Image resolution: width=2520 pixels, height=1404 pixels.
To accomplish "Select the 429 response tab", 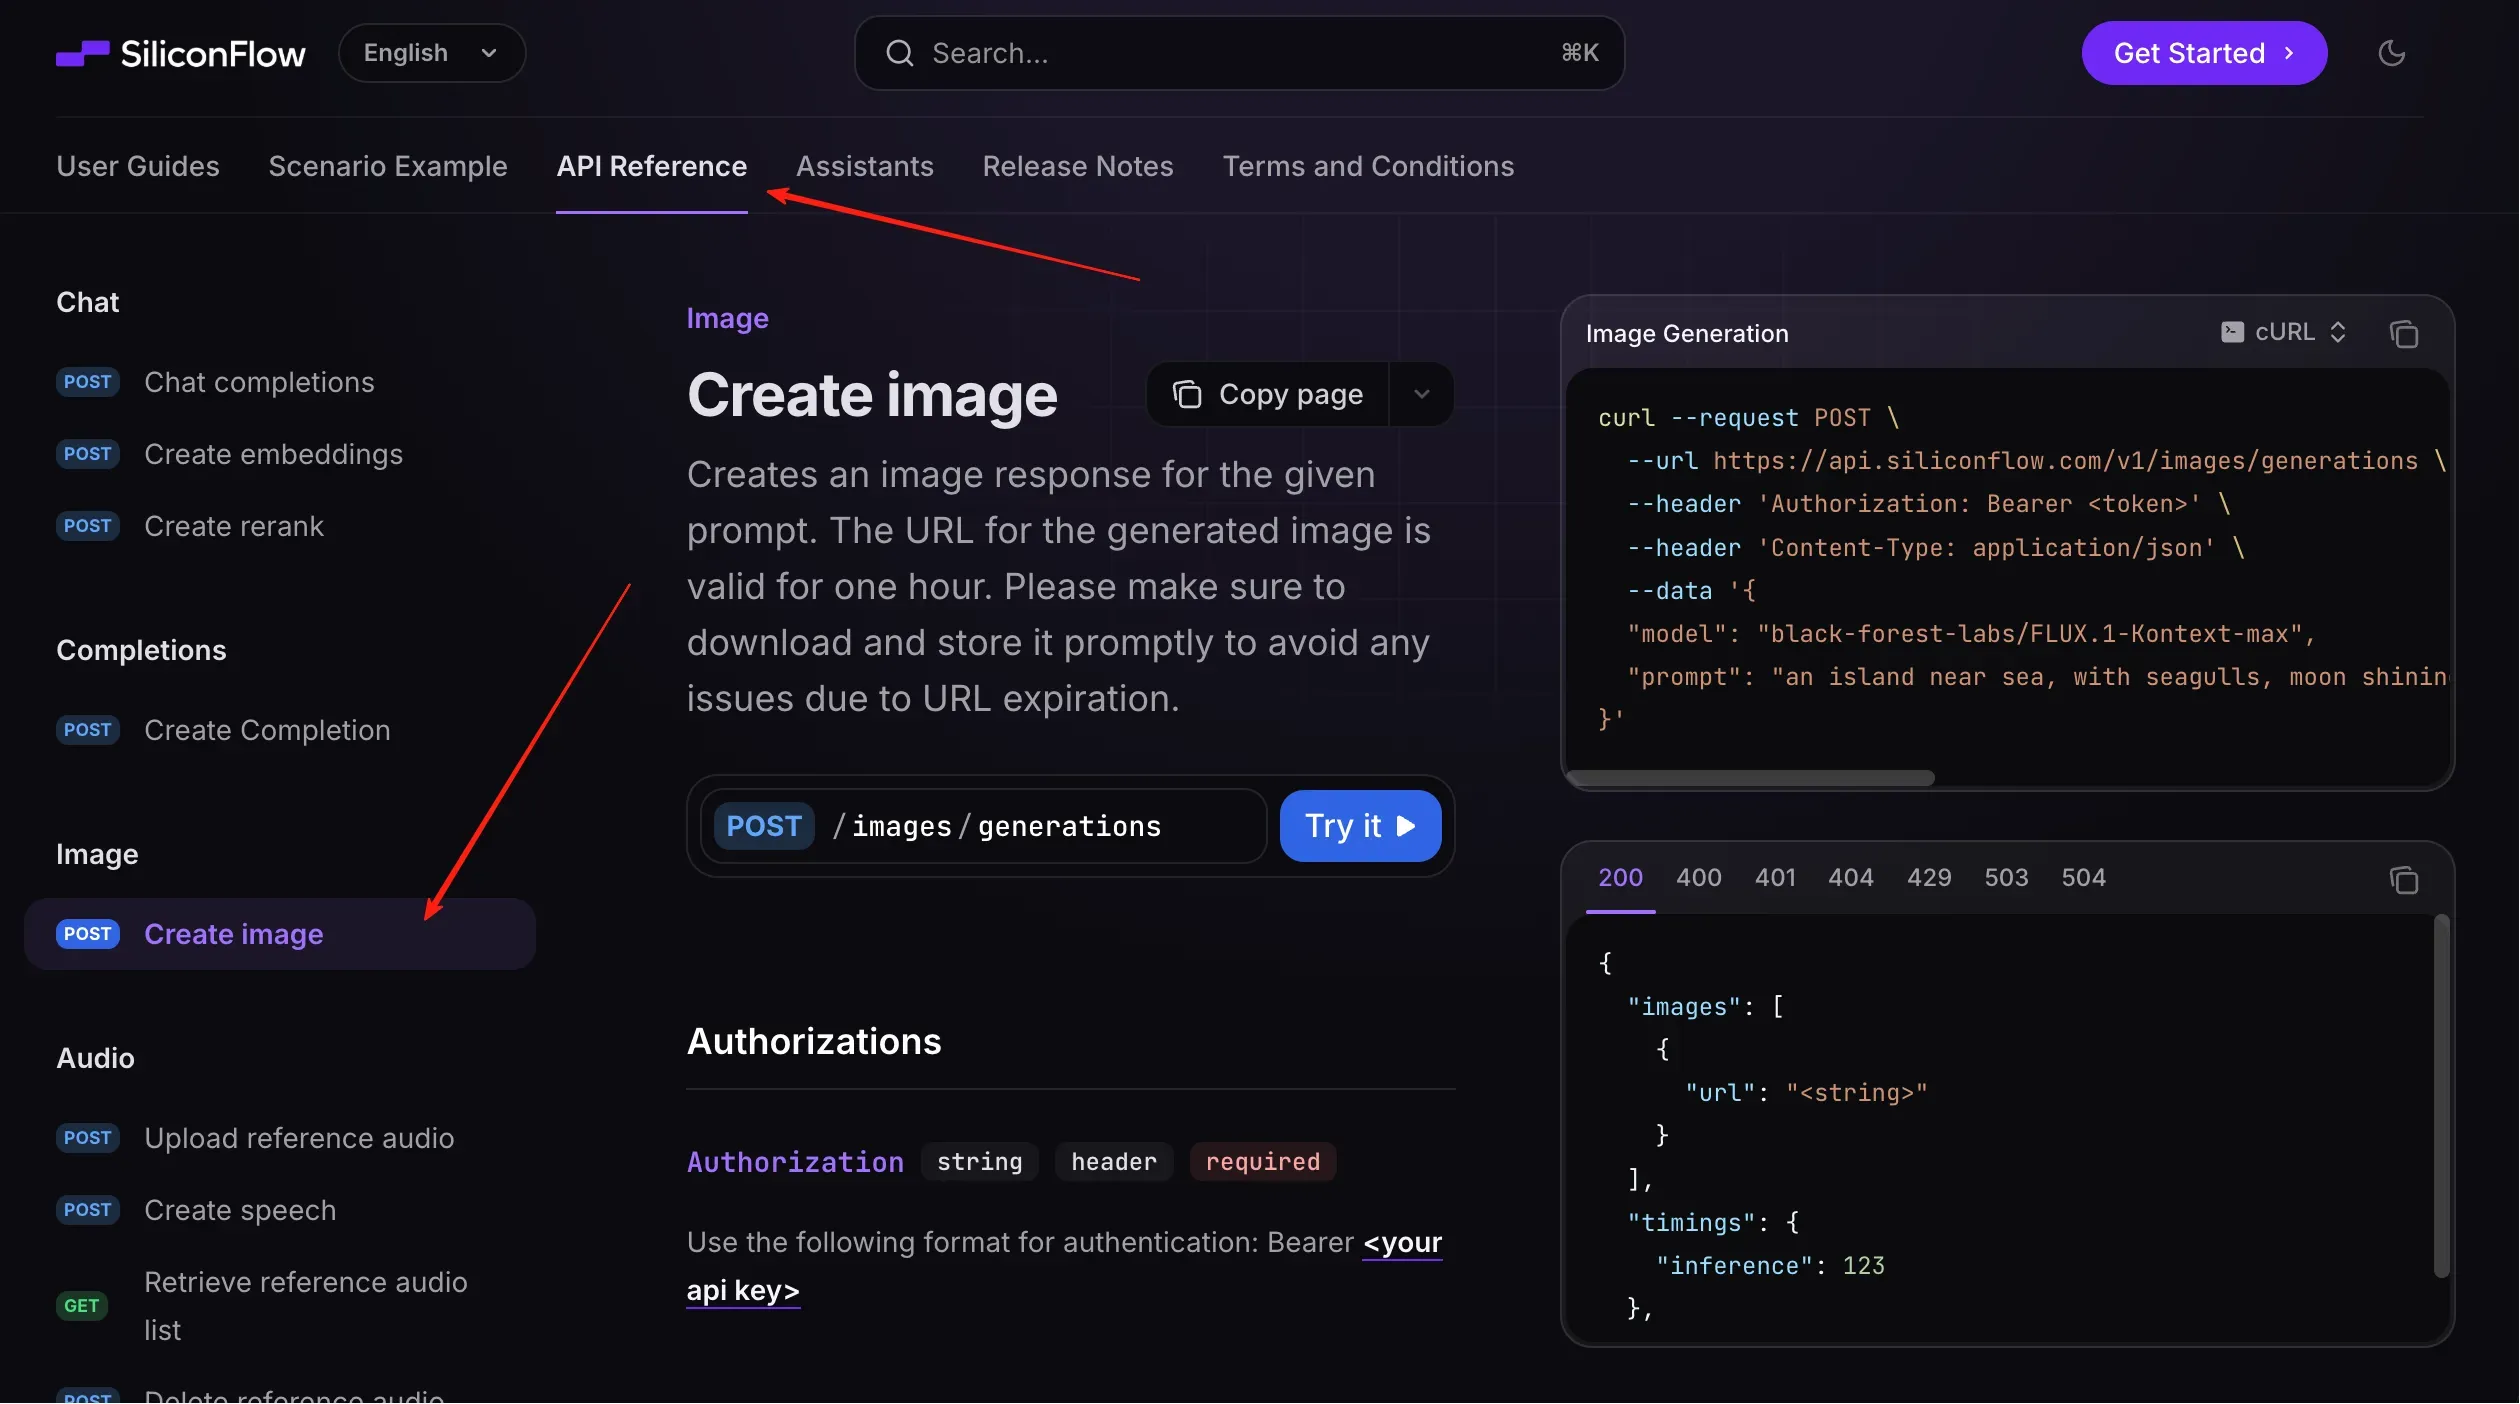I will click(1929, 877).
